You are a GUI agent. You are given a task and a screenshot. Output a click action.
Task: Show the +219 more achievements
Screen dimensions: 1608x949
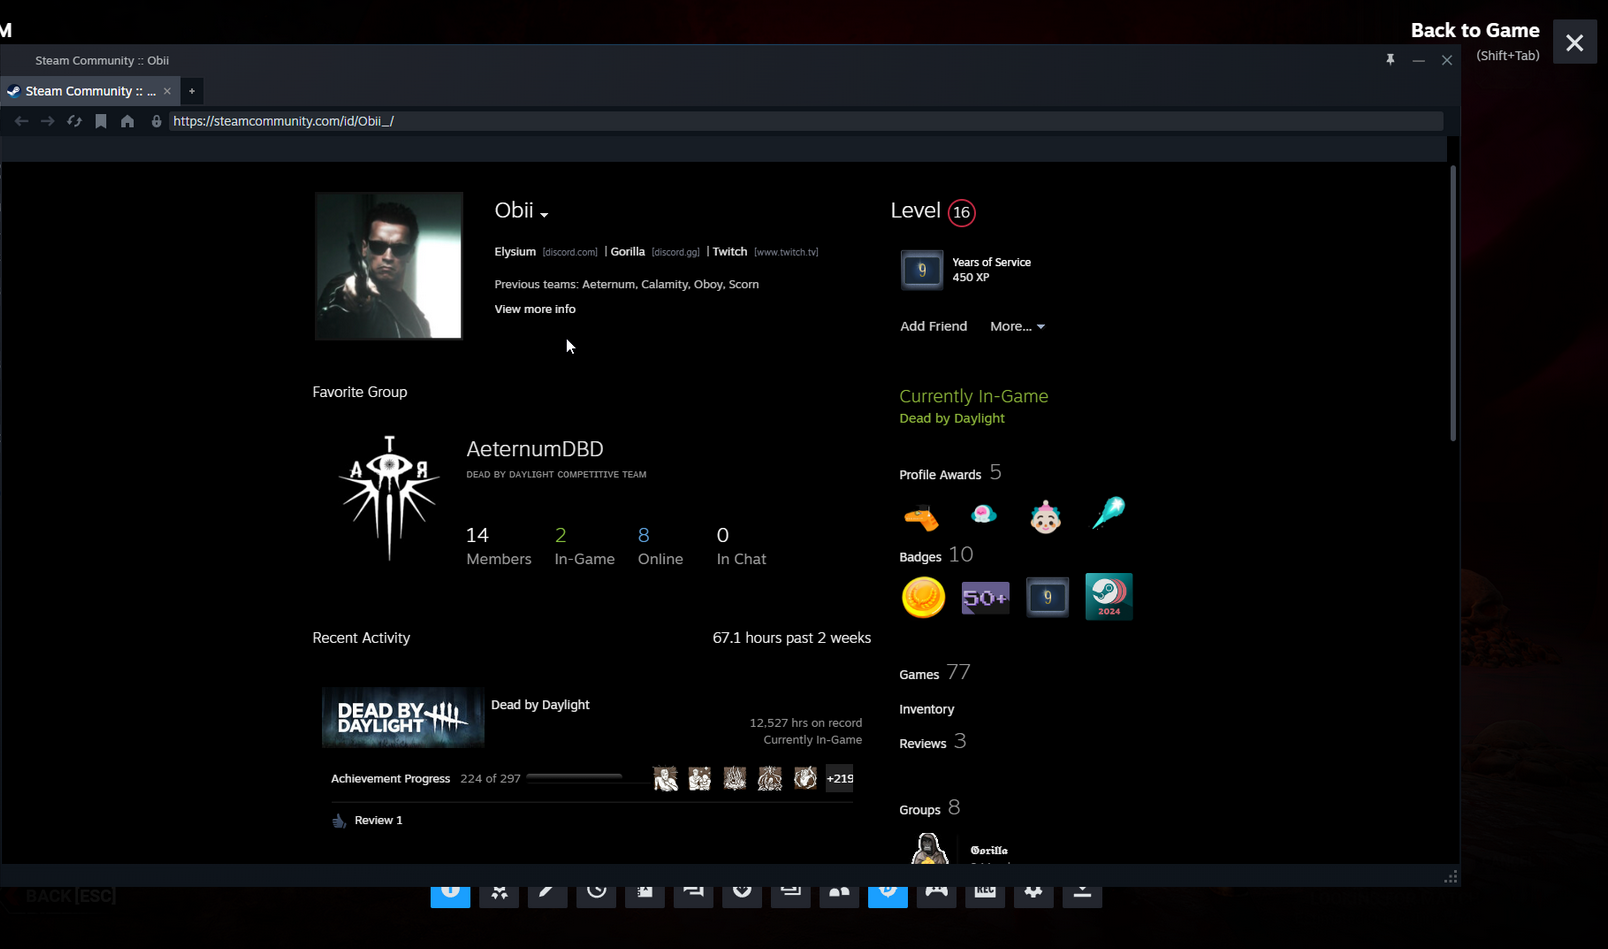coord(839,778)
